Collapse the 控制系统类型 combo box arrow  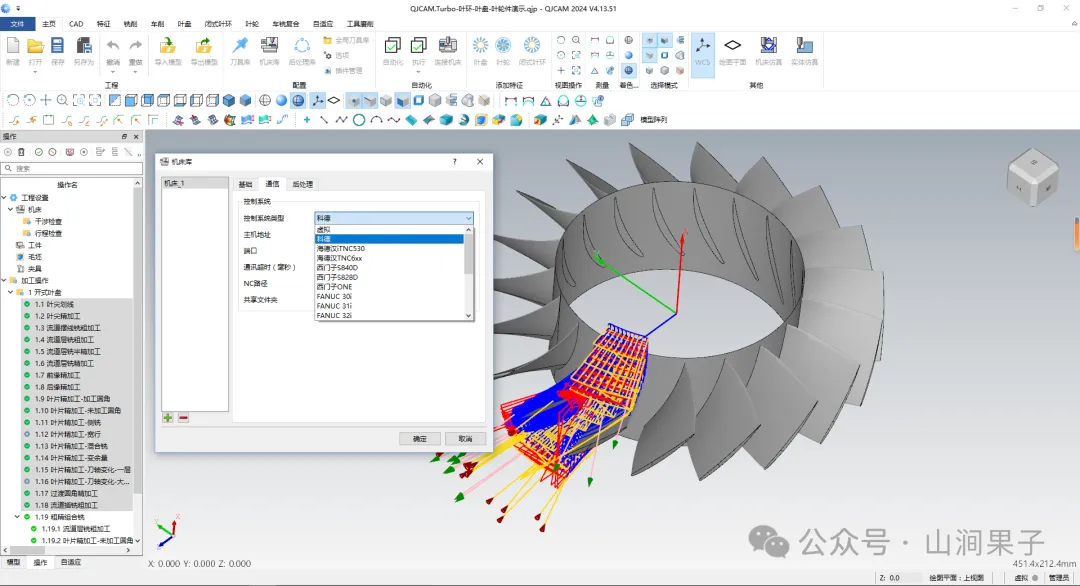click(x=468, y=218)
